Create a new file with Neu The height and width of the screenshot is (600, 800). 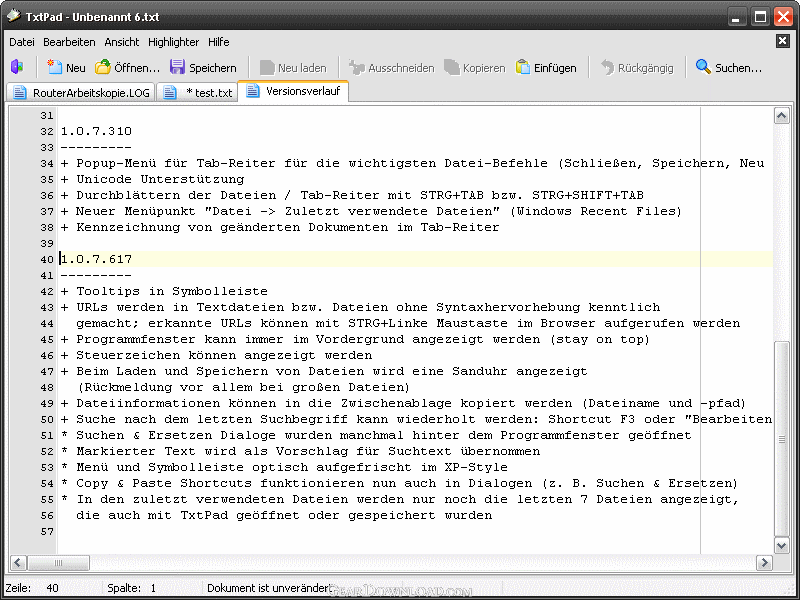[x=67, y=67]
